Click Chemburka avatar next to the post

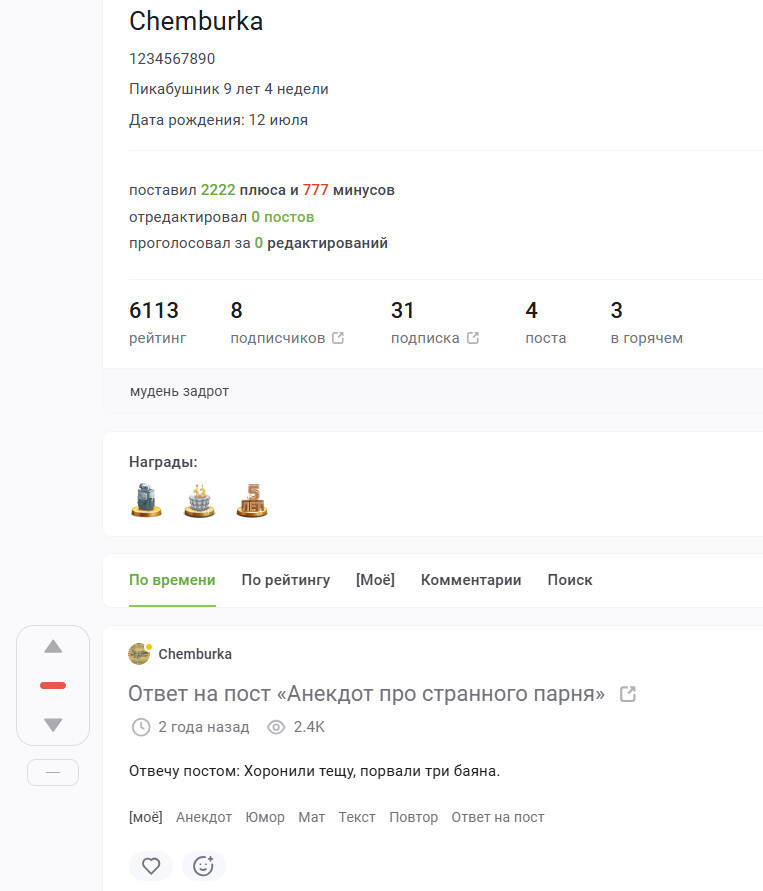coord(139,654)
